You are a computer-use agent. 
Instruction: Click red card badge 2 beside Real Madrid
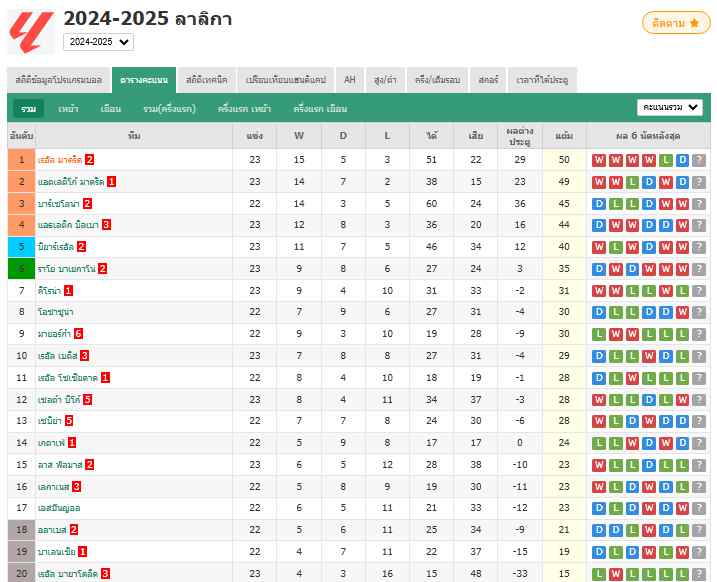(x=90, y=160)
